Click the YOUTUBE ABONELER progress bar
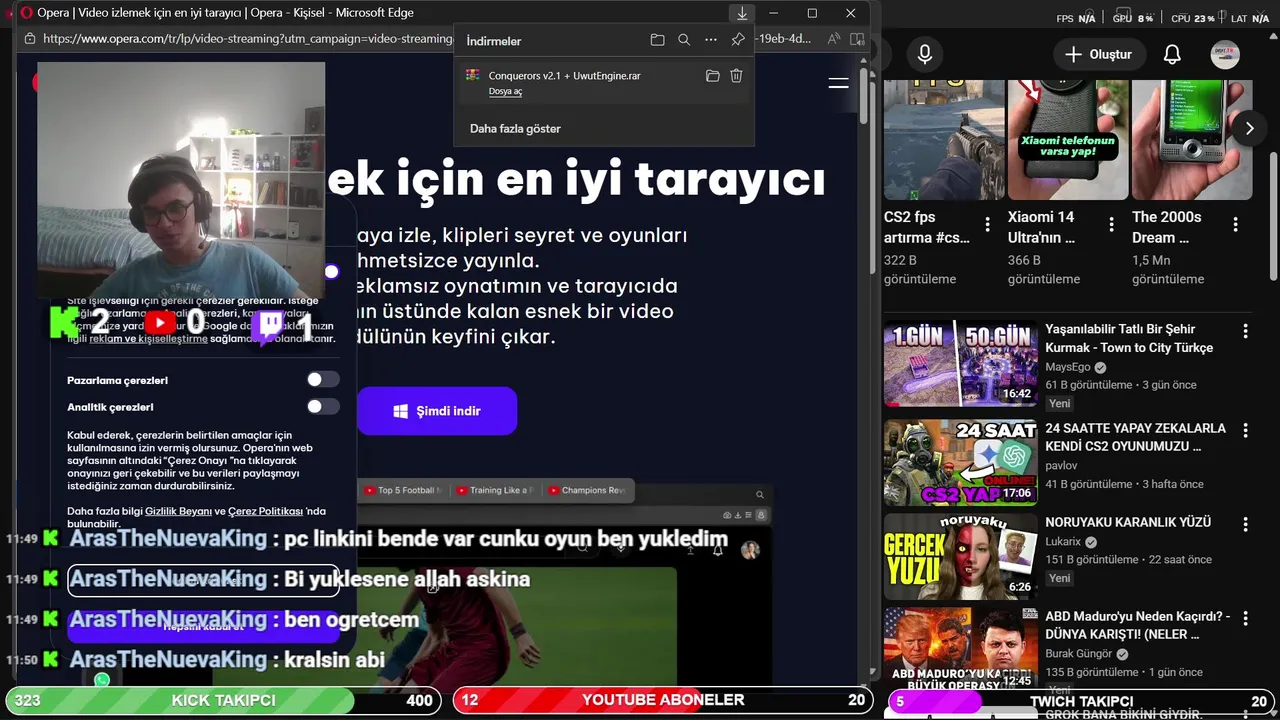The width and height of the screenshot is (1280, 720). tap(663, 701)
